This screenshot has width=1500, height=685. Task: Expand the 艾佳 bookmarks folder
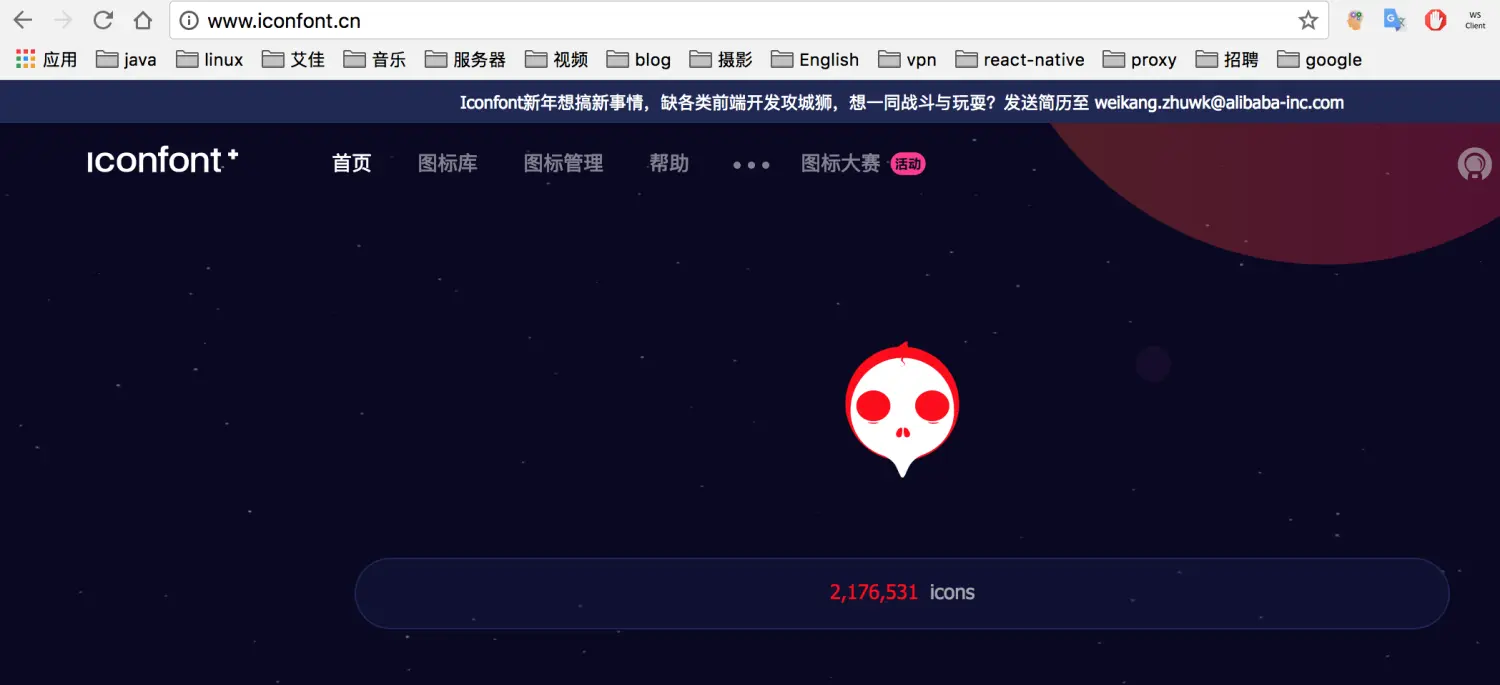pyautogui.click(x=294, y=60)
